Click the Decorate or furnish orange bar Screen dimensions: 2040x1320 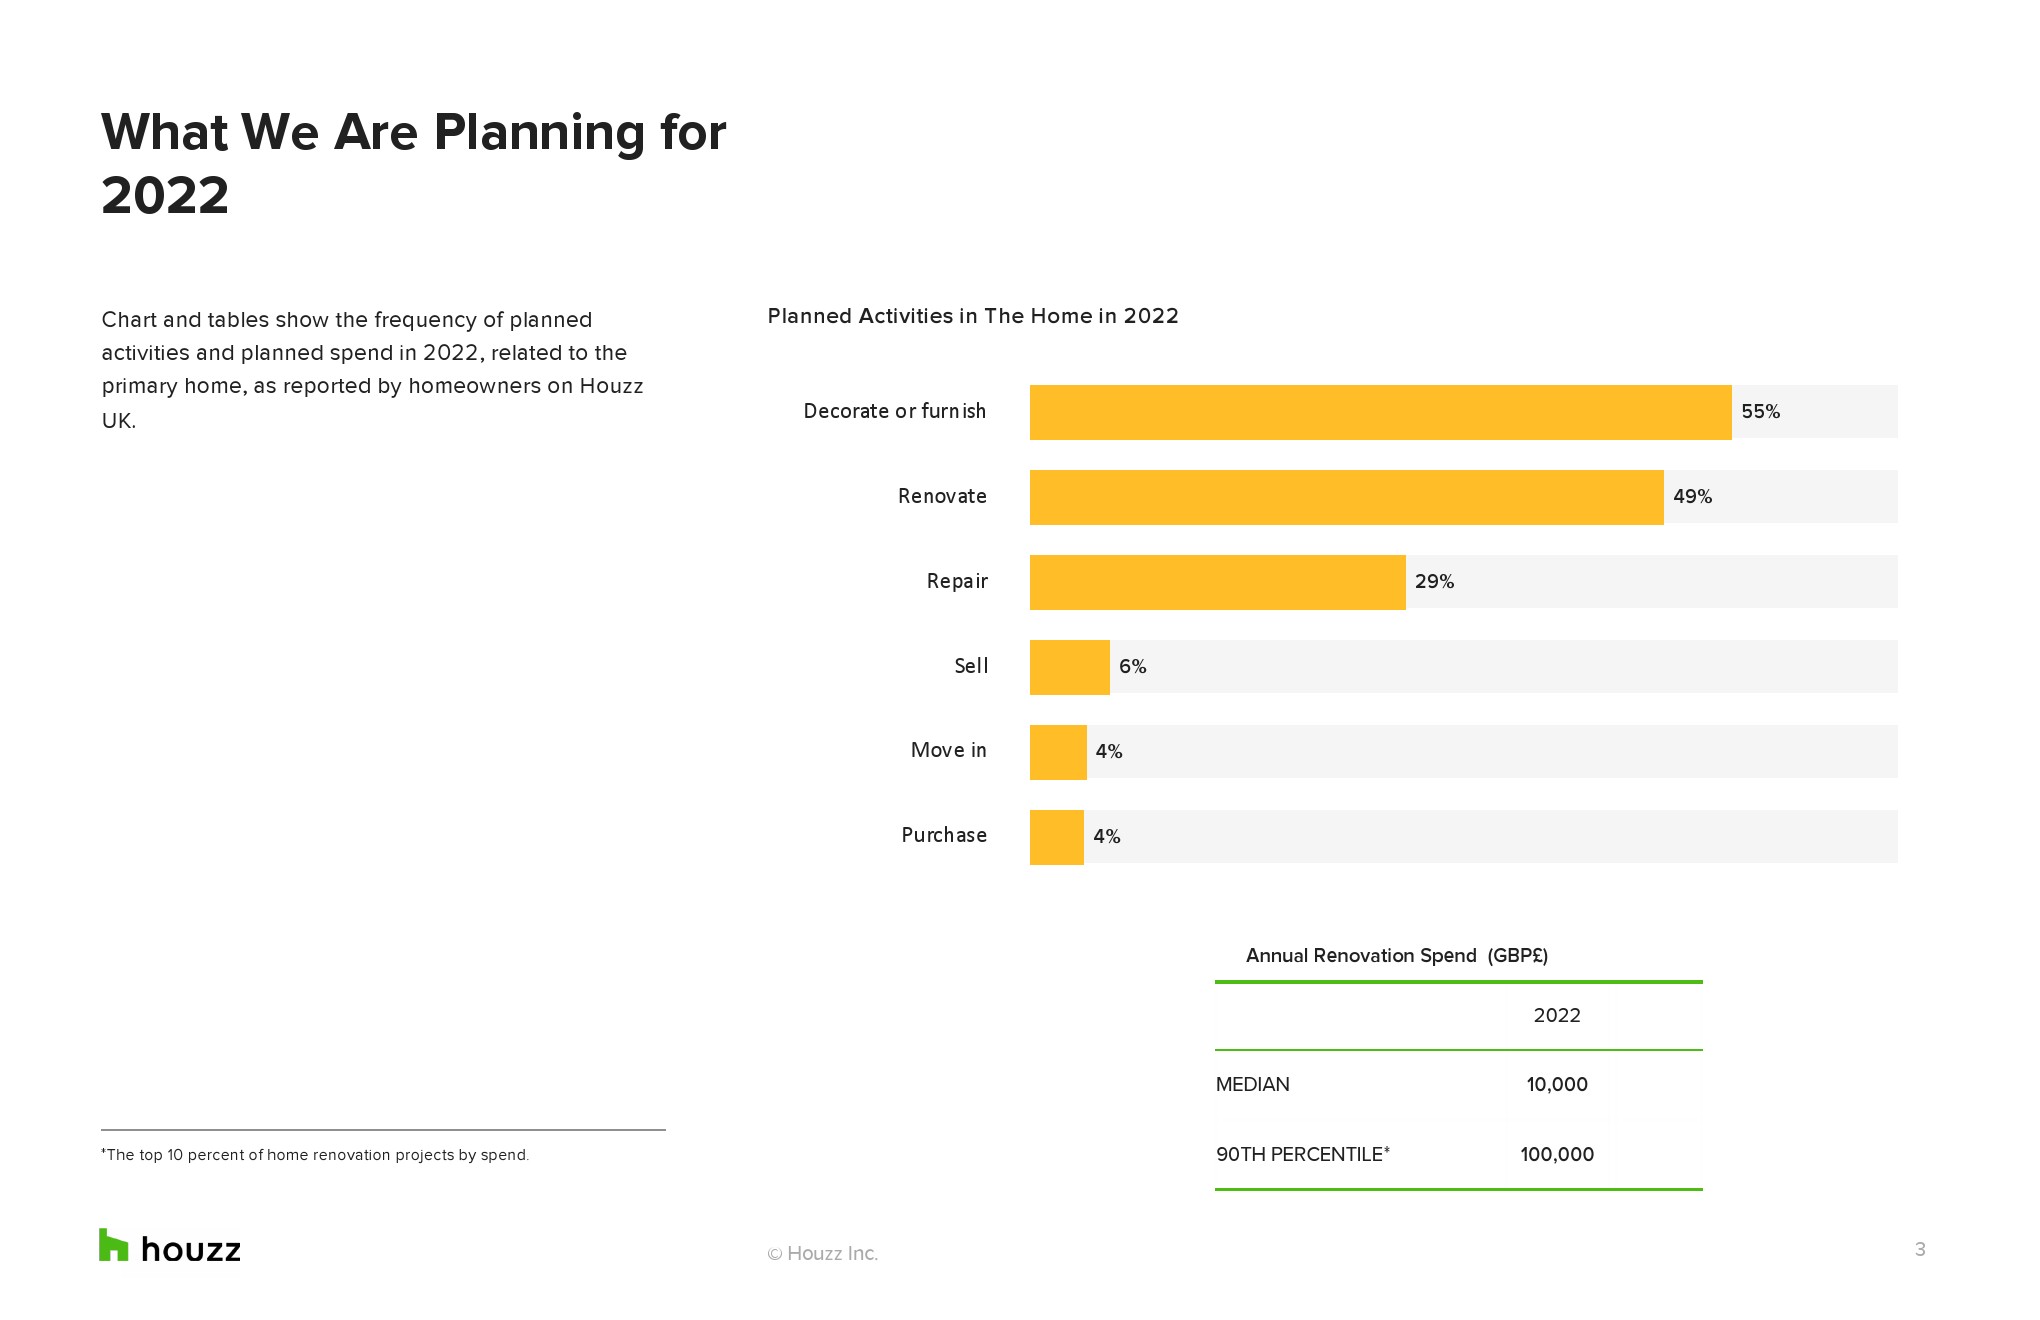[x=1380, y=412]
